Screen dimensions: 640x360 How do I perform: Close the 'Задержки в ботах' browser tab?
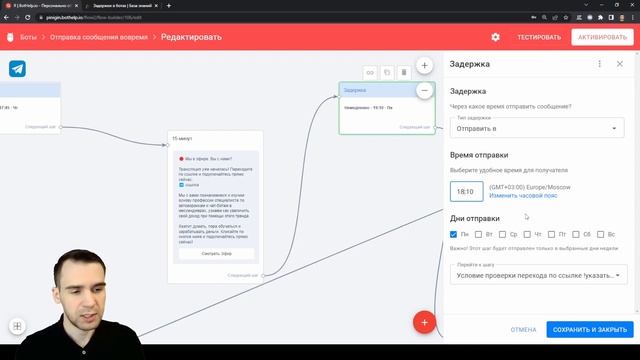(x=156, y=6)
